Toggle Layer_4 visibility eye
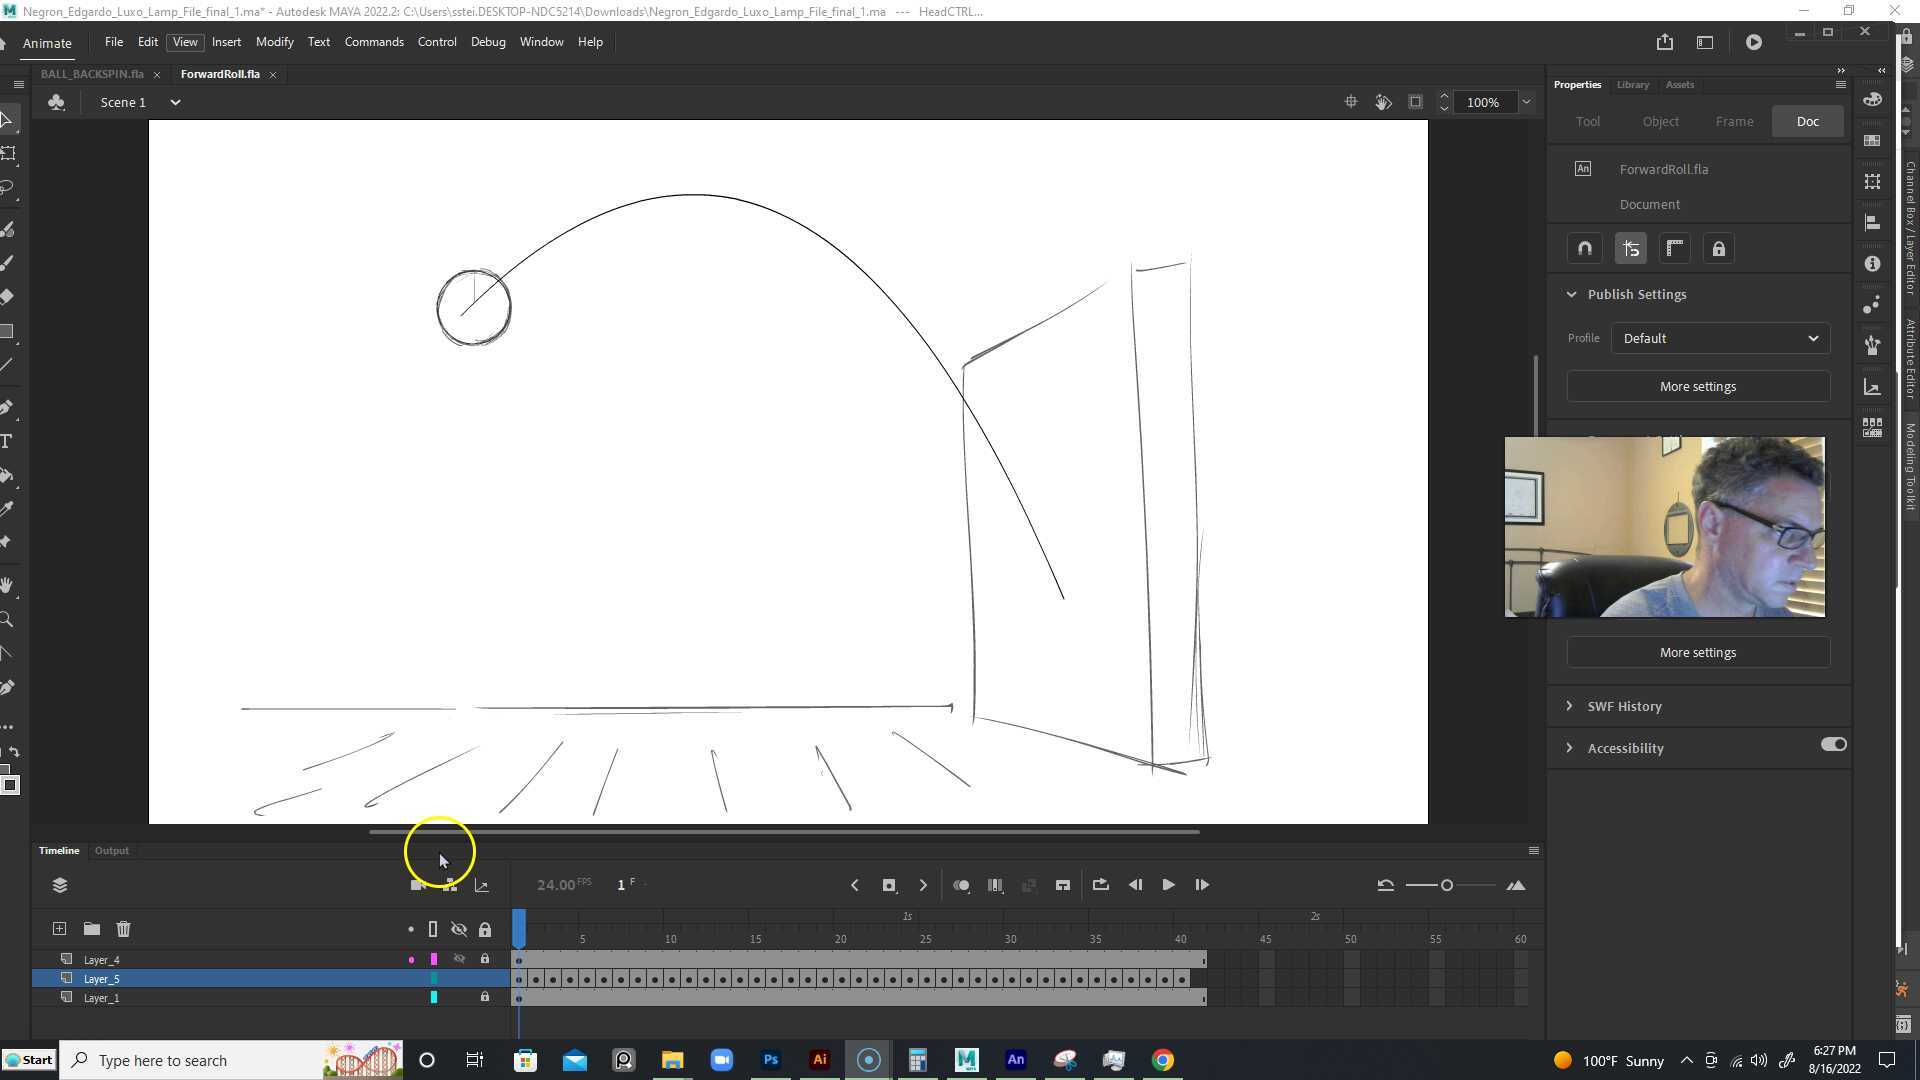 [459, 959]
